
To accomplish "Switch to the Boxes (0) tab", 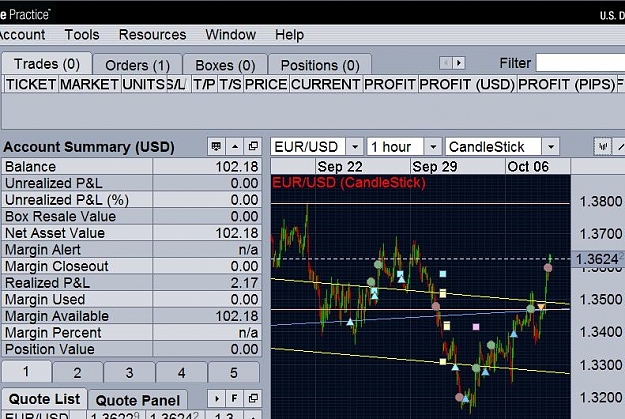I will (x=225, y=65).
